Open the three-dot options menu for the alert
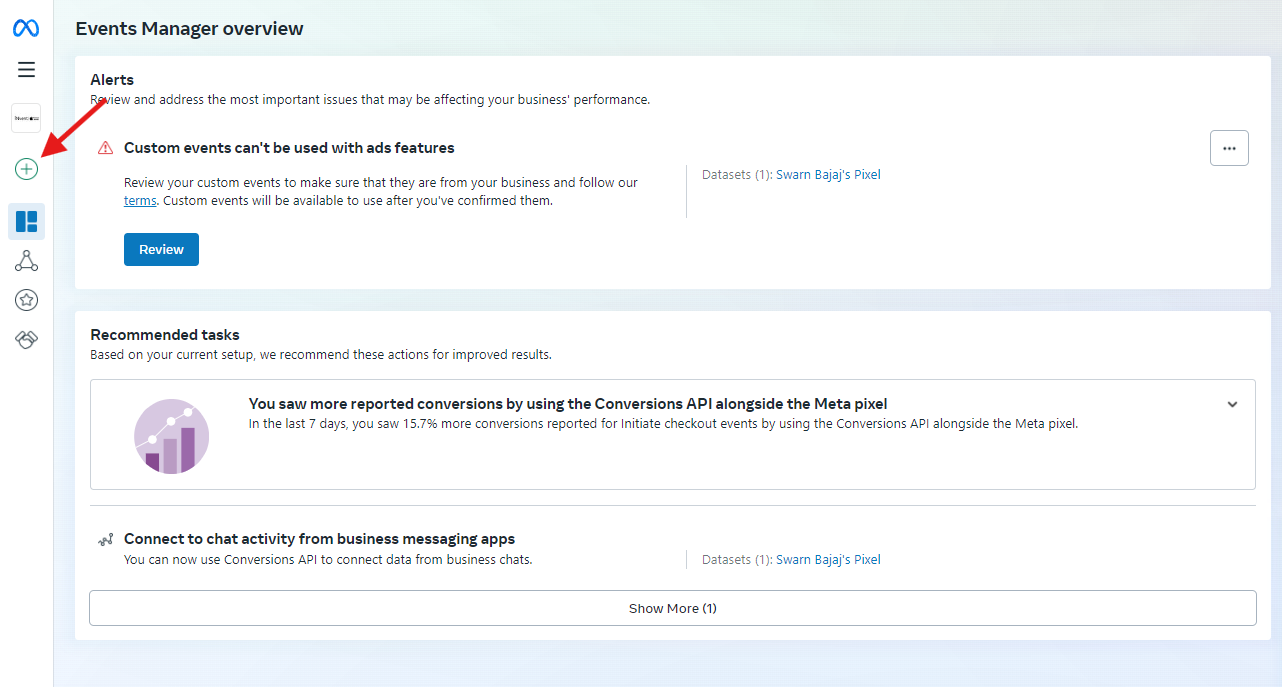This screenshot has height=687, width=1282. (x=1229, y=147)
